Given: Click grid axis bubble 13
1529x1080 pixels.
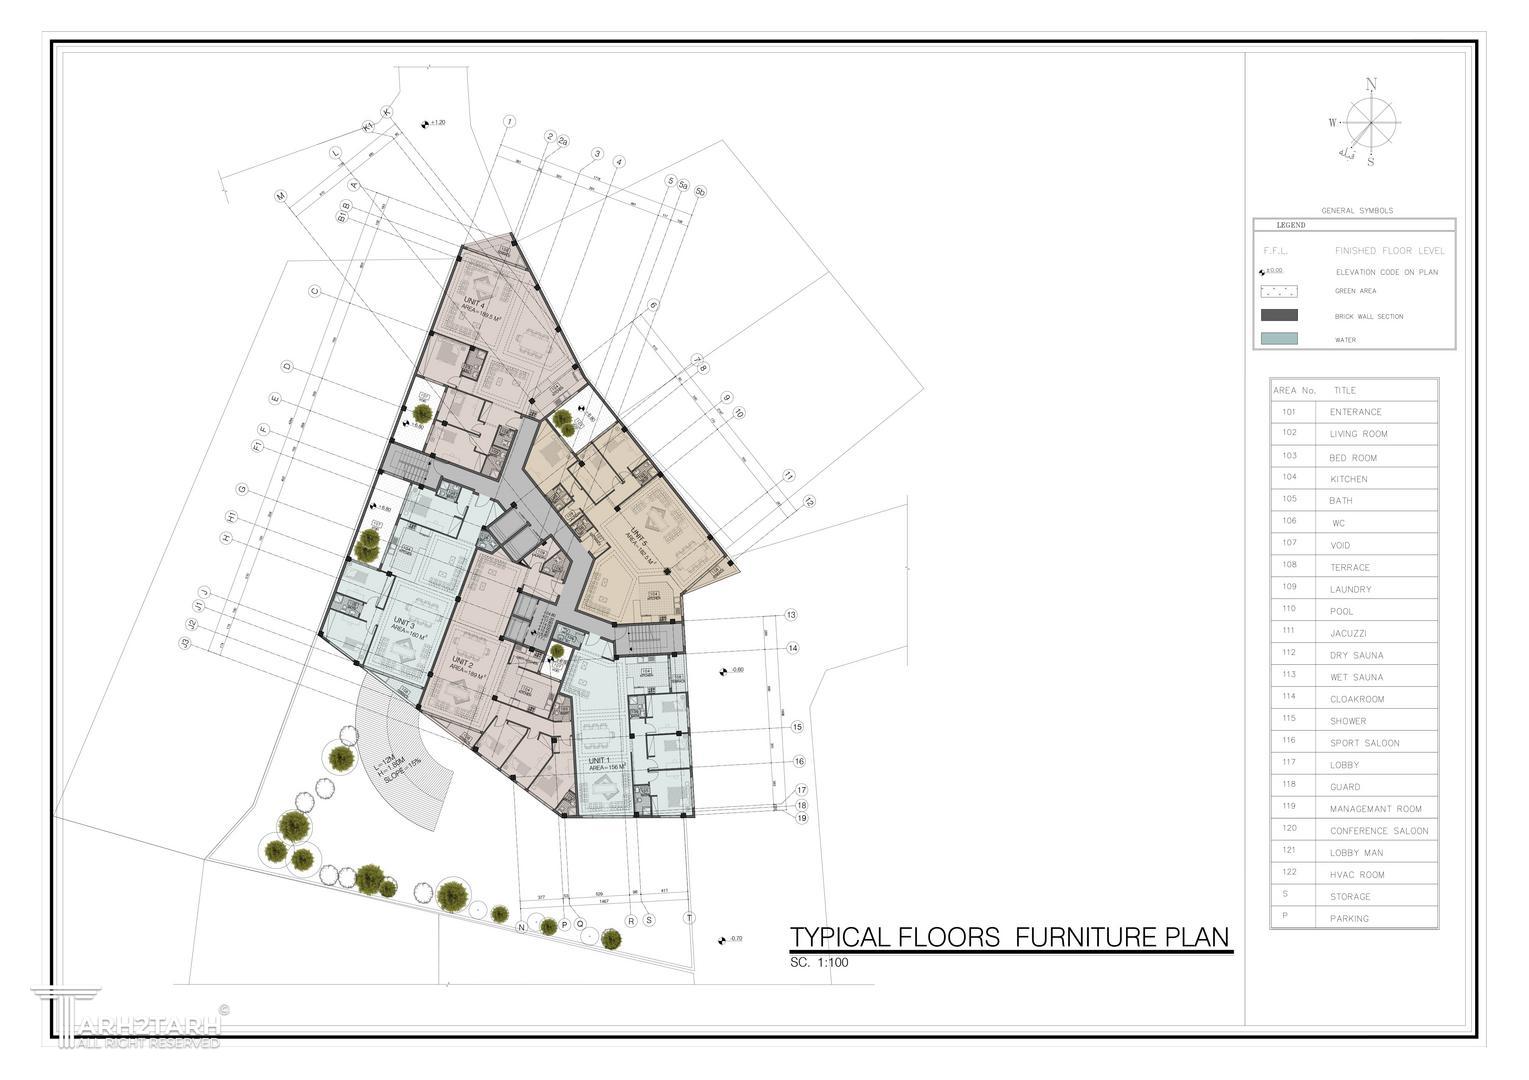Looking at the screenshot, I should click(x=790, y=615).
